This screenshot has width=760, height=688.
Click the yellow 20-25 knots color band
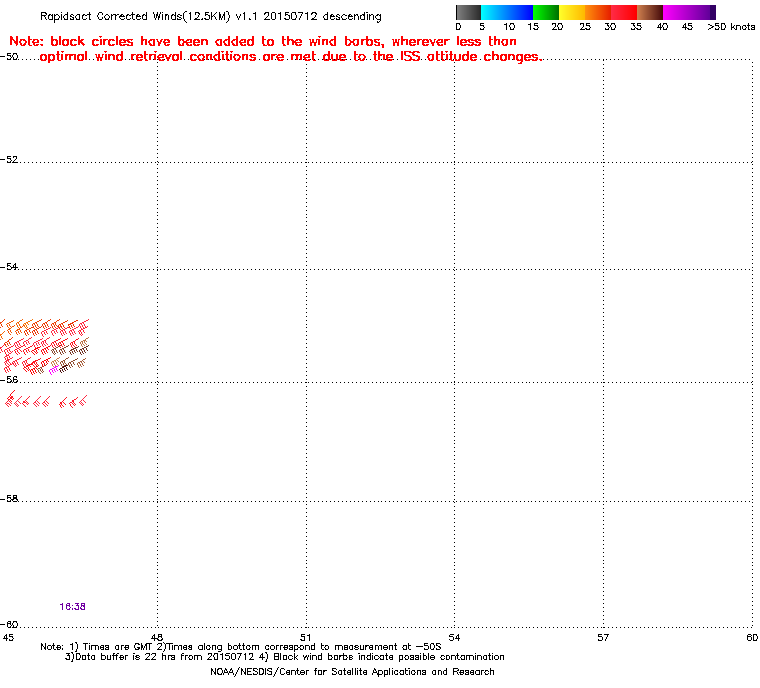pos(572,12)
